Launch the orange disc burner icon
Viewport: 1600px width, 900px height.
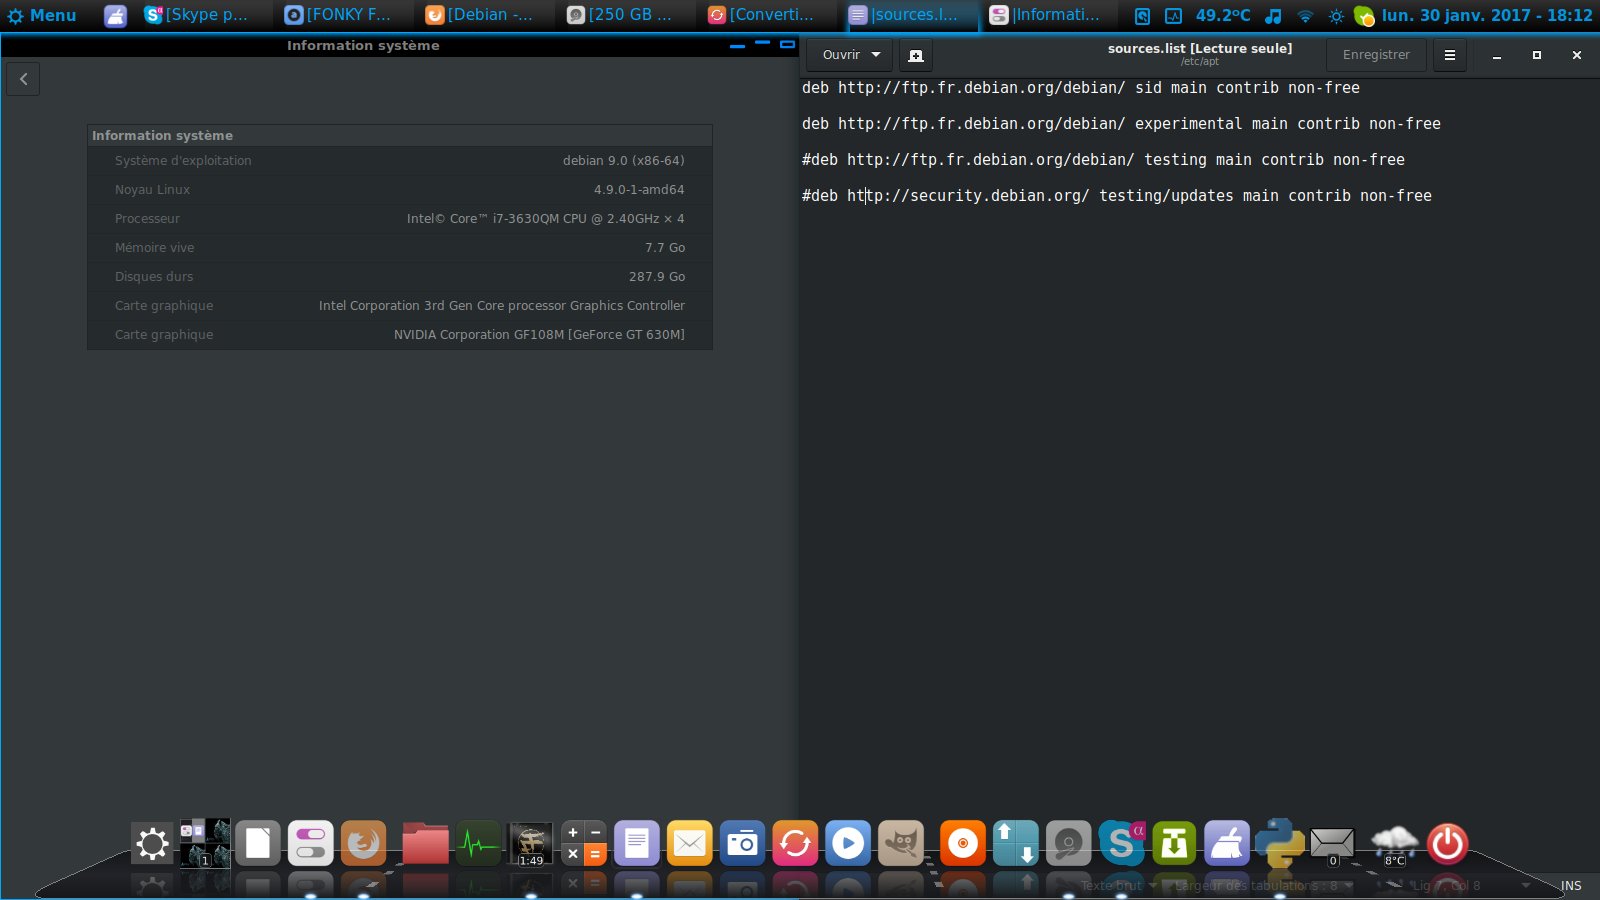point(963,844)
